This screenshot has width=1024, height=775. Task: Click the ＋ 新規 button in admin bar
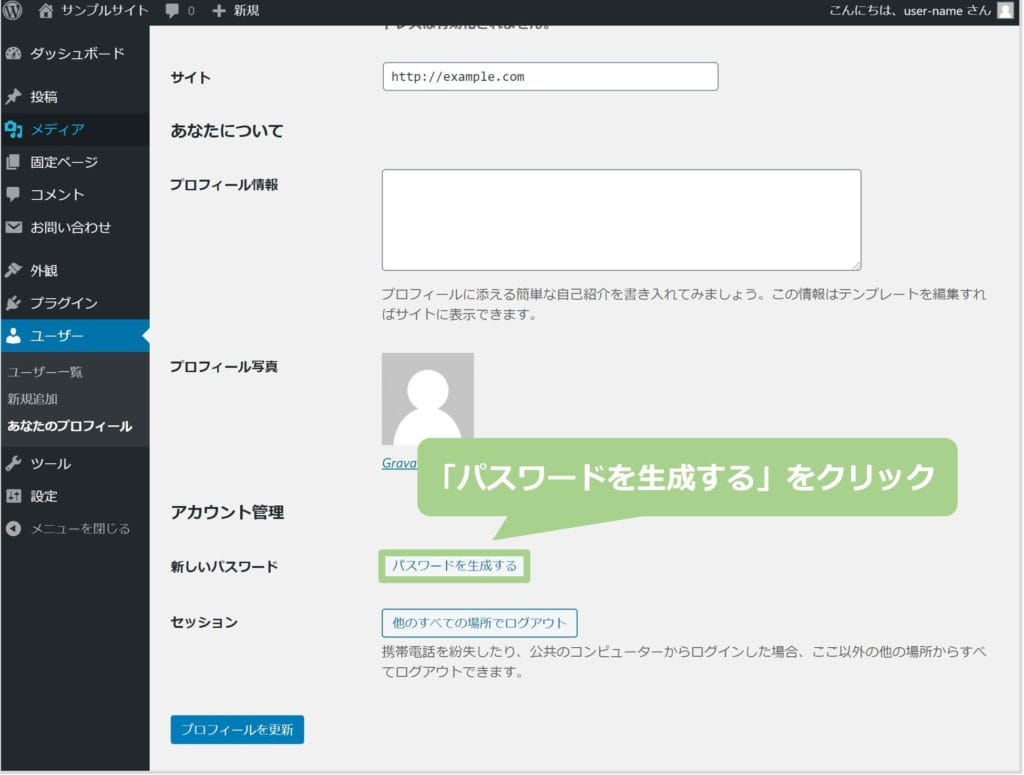pos(236,11)
